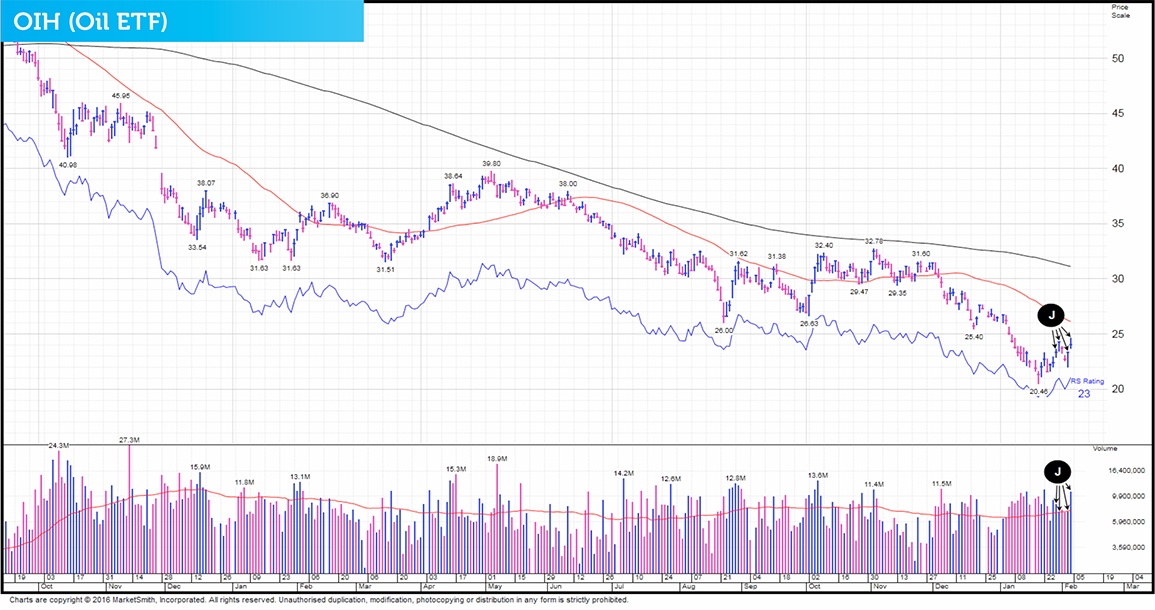Select the 20 value on the price scale
Screen dimensions: 1155x610
[x=1119, y=390]
